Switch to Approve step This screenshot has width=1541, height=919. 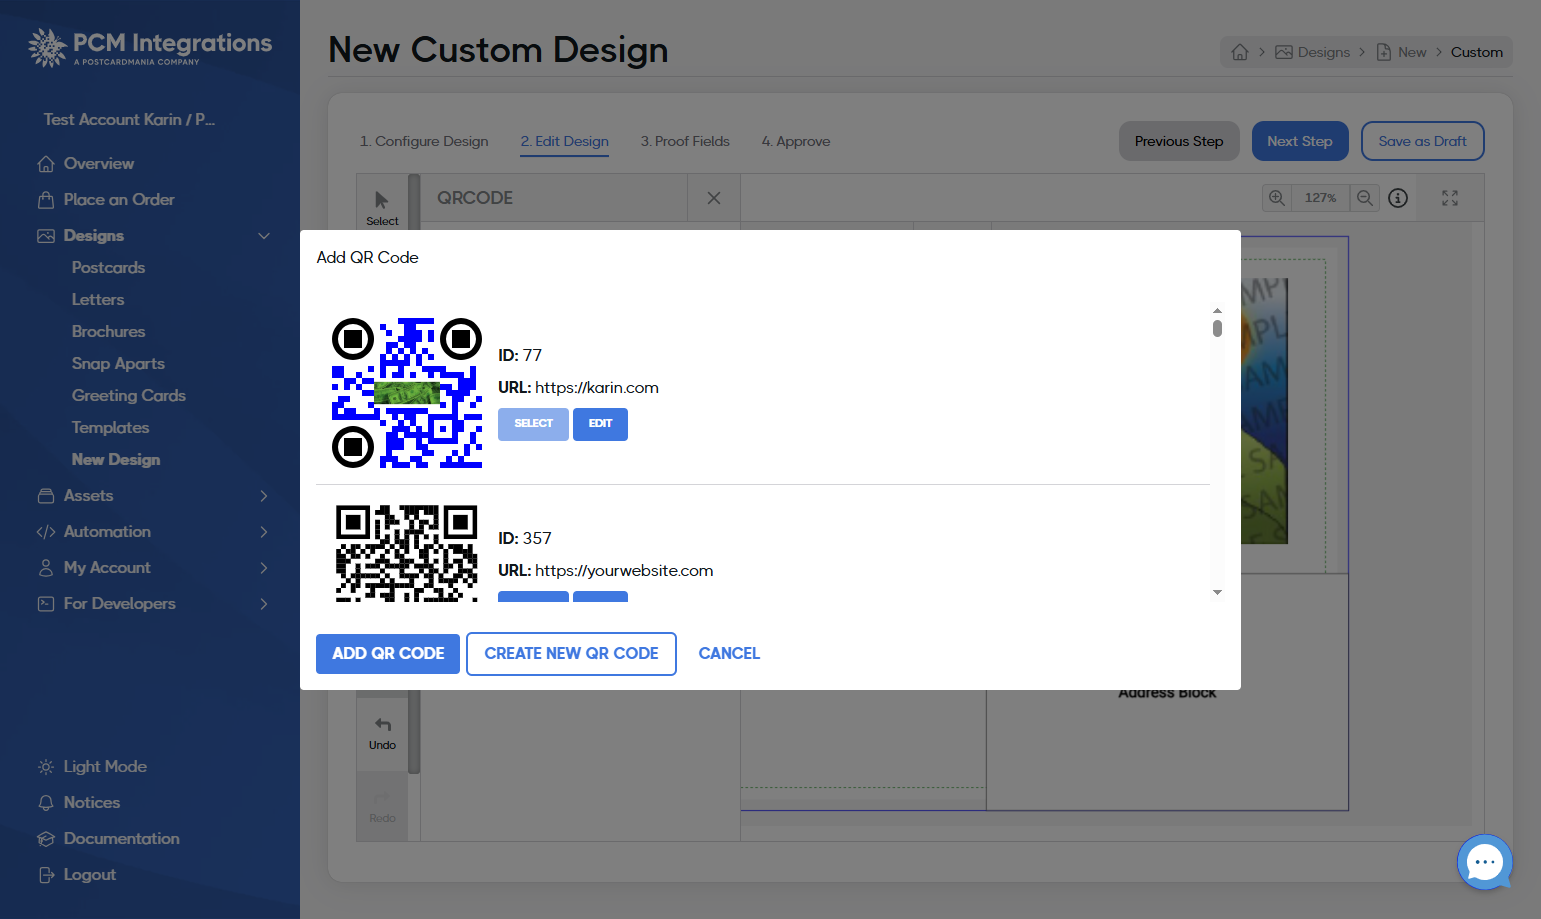(796, 141)
